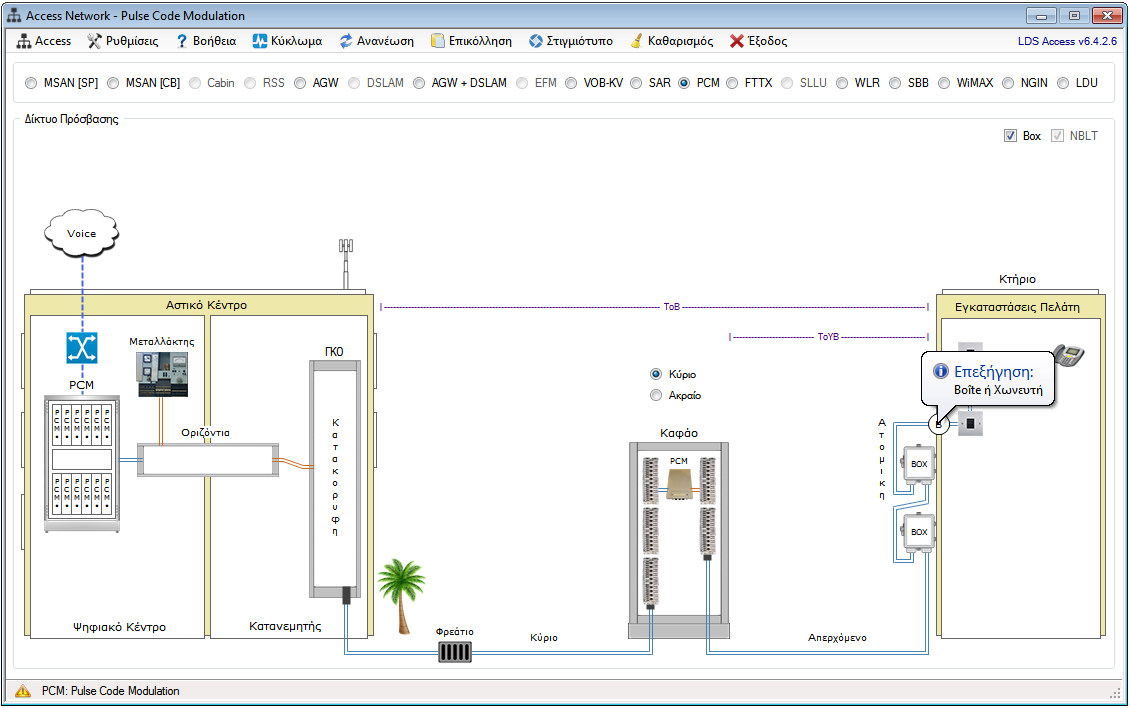Click the Voice cloud icon
Image resolution: width=1130 pixels, height=708 pixels.
click(x=81, y=234)
